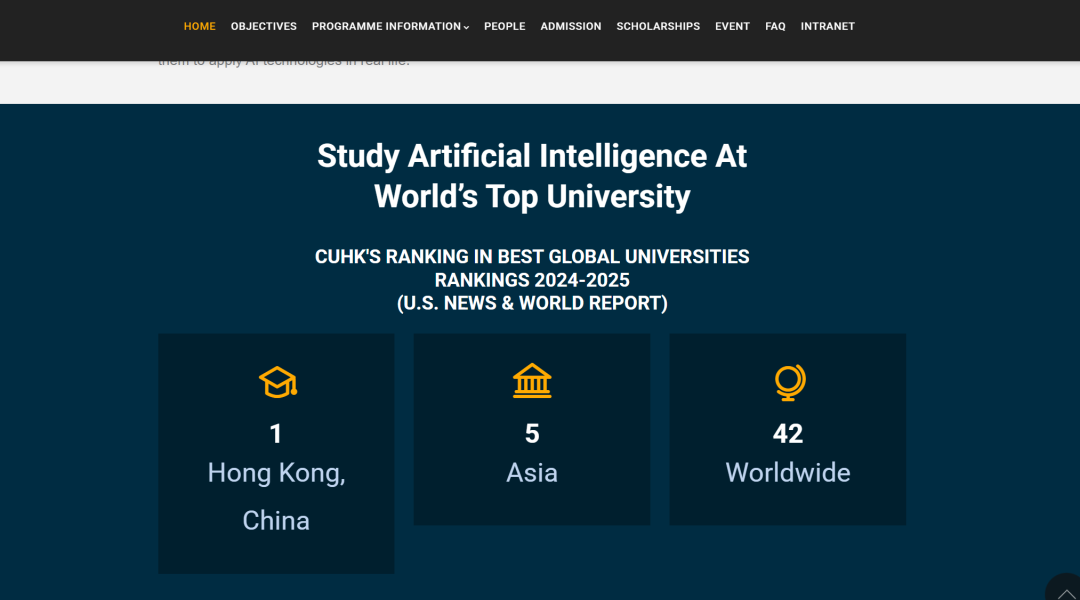Expand the Programme Information dropdown chevron
This screenshot has height=600, width=1080.
466,27
